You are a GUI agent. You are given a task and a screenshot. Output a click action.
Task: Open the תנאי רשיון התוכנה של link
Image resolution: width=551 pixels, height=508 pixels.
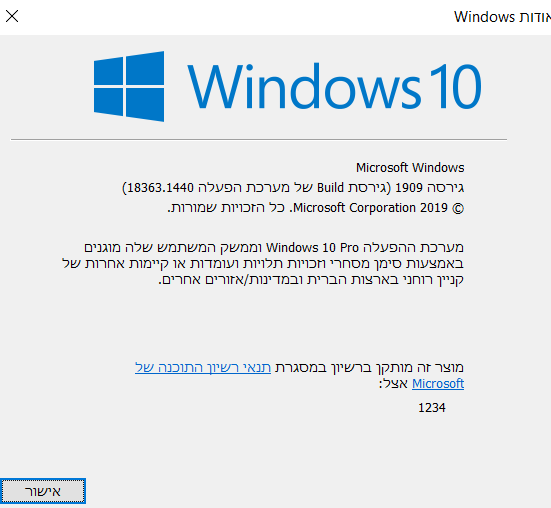tap(203, 367)
